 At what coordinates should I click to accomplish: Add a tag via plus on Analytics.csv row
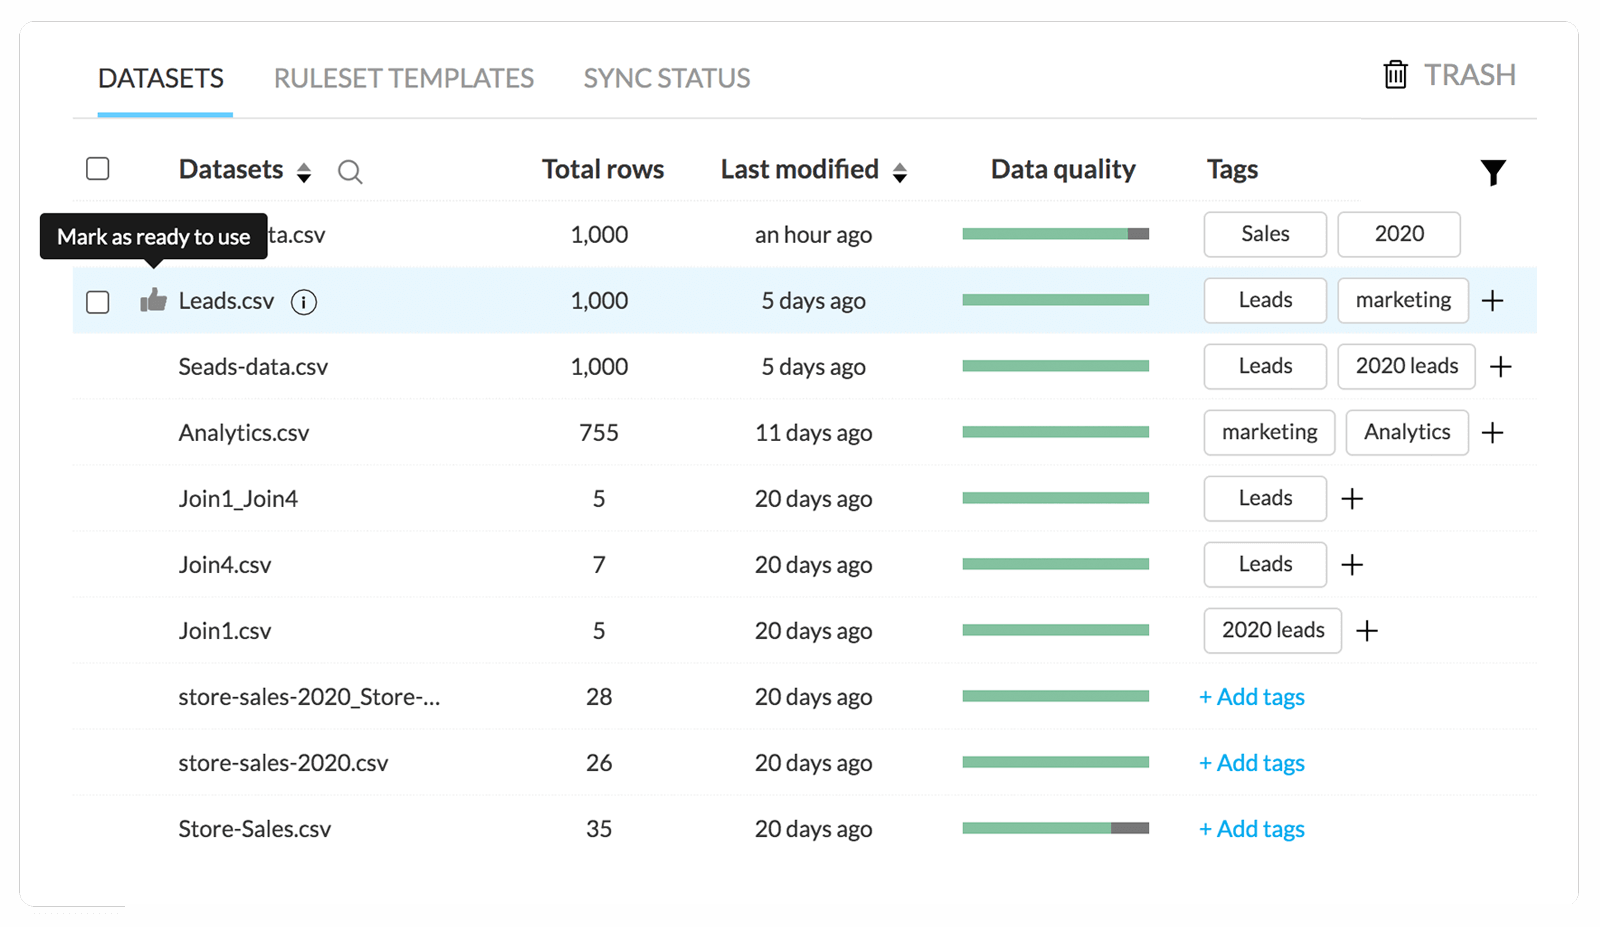click(1492, 433)
